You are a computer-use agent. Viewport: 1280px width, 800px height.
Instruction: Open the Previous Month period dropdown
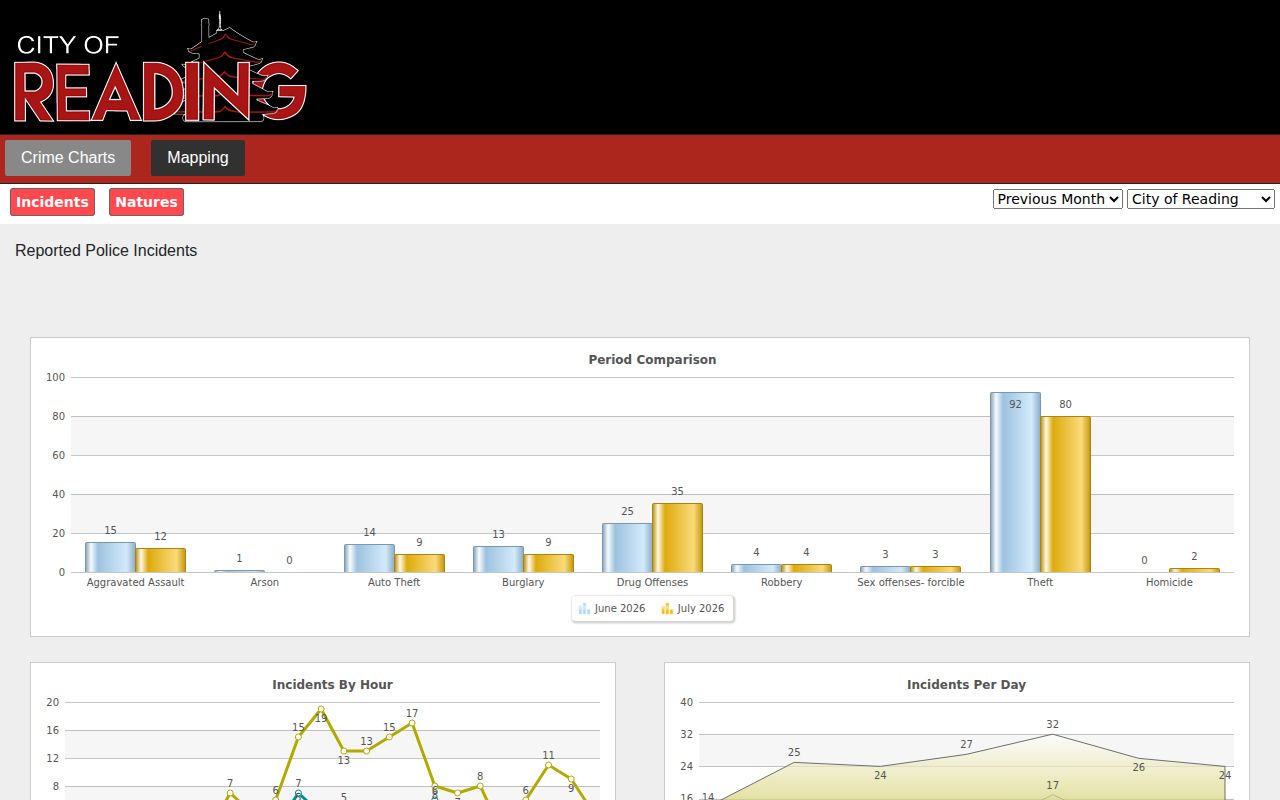click(x=1058, y=199)
